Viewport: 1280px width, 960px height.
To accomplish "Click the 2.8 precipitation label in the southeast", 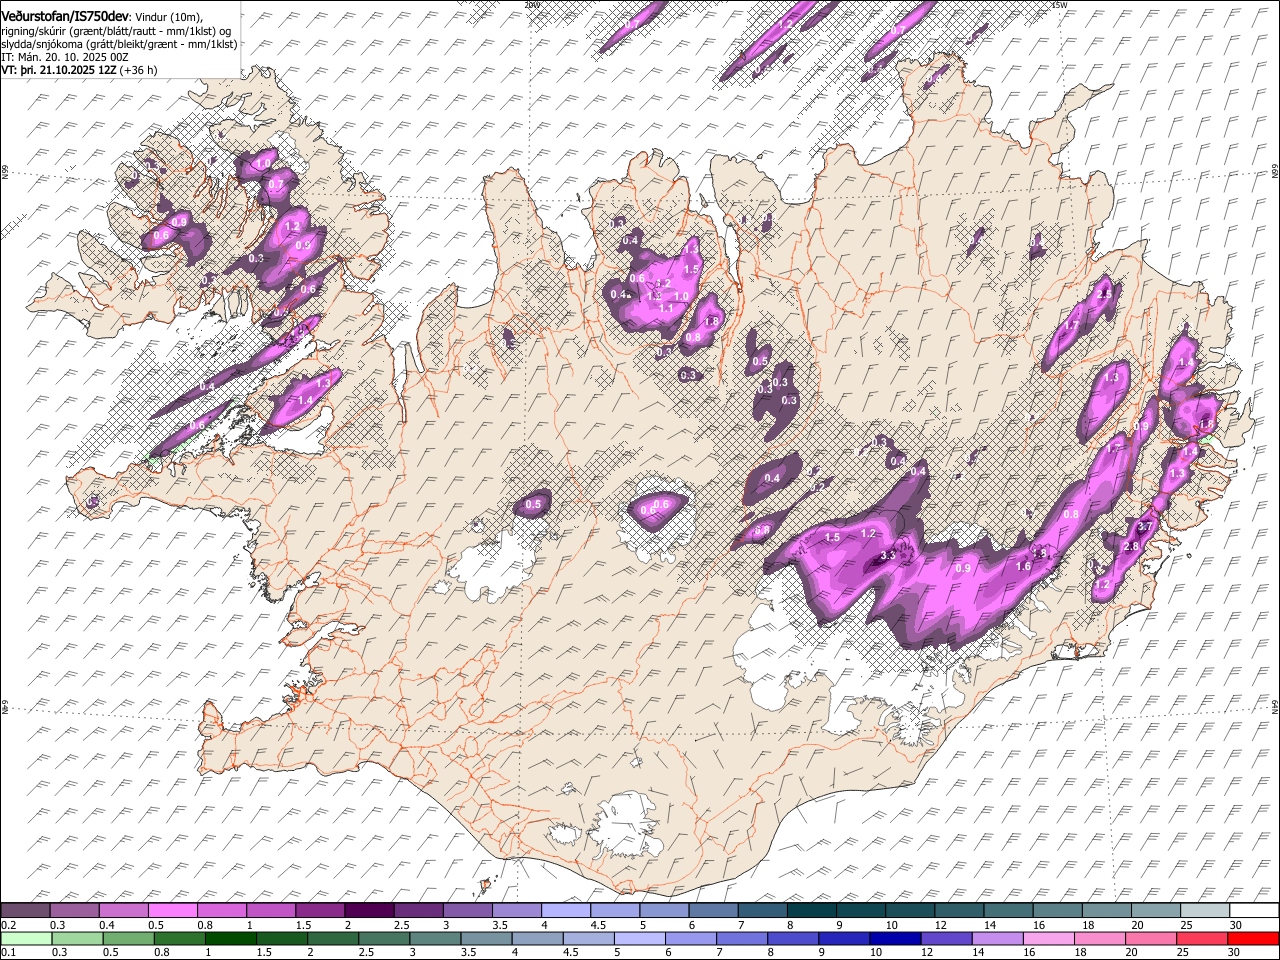I will pyautogui.click(x=1132, y=546).
